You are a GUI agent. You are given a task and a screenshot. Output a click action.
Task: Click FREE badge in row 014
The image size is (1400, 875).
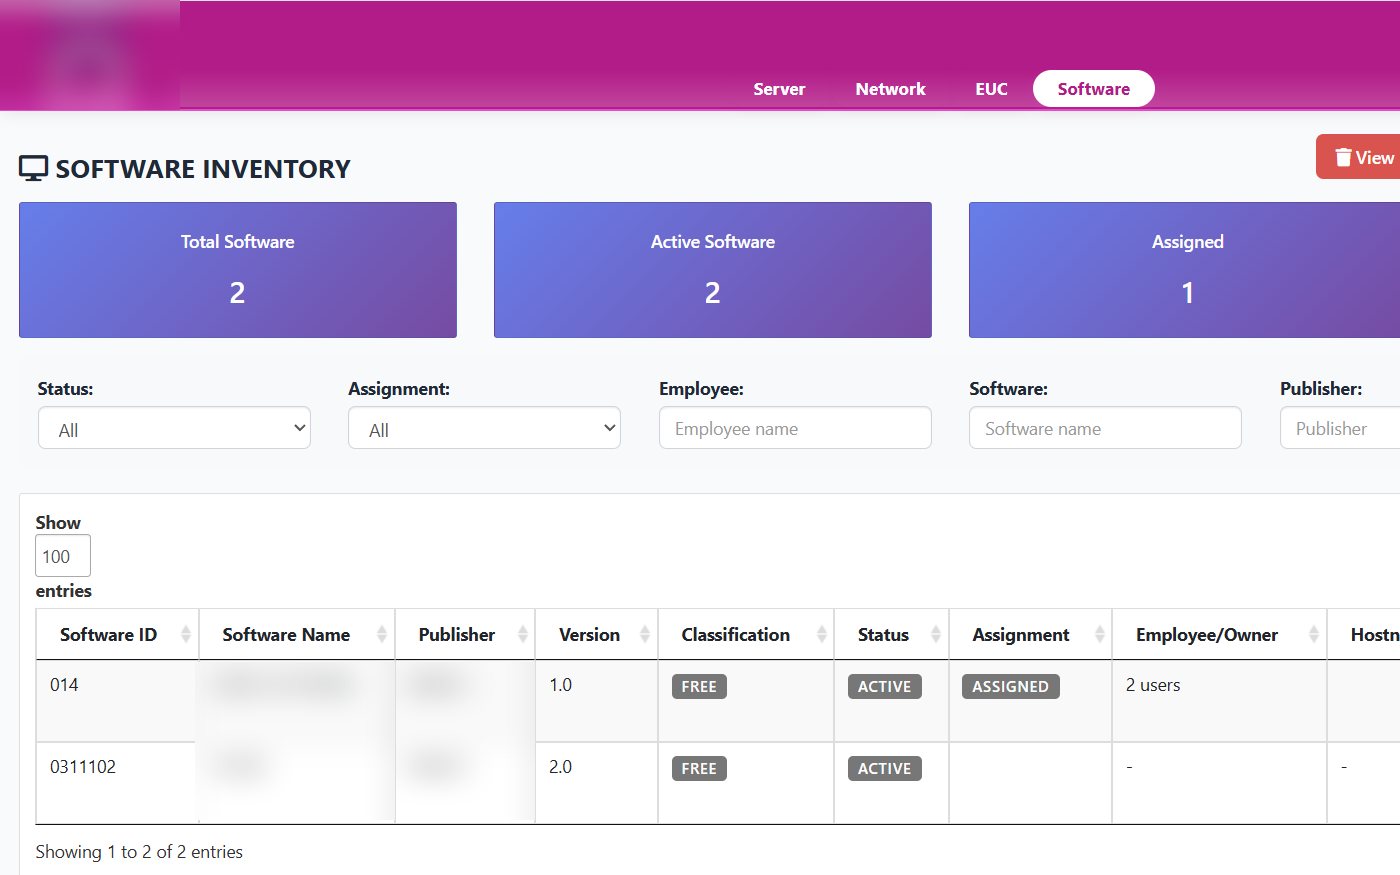[x=699, y=687]
